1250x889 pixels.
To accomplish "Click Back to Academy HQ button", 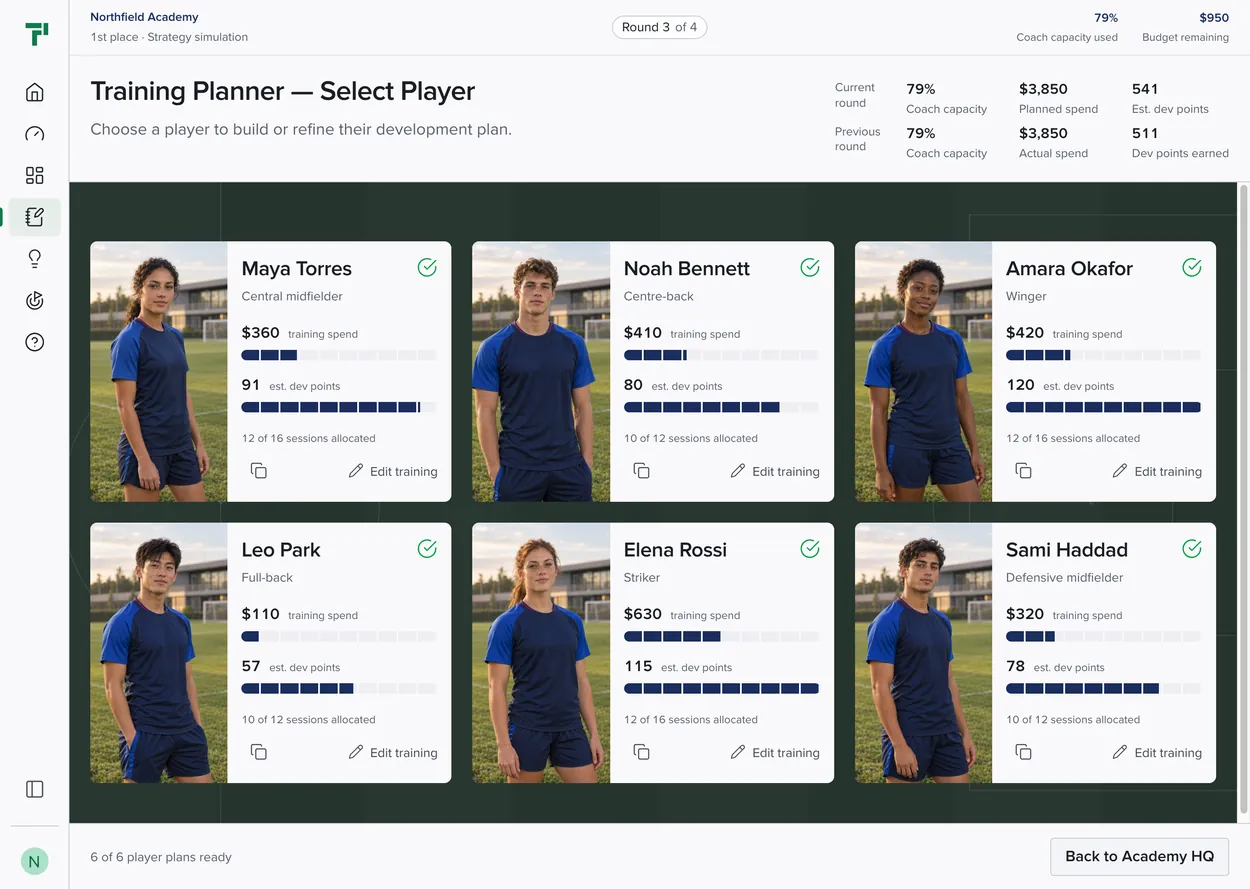I will click(x=1139, y=856).
